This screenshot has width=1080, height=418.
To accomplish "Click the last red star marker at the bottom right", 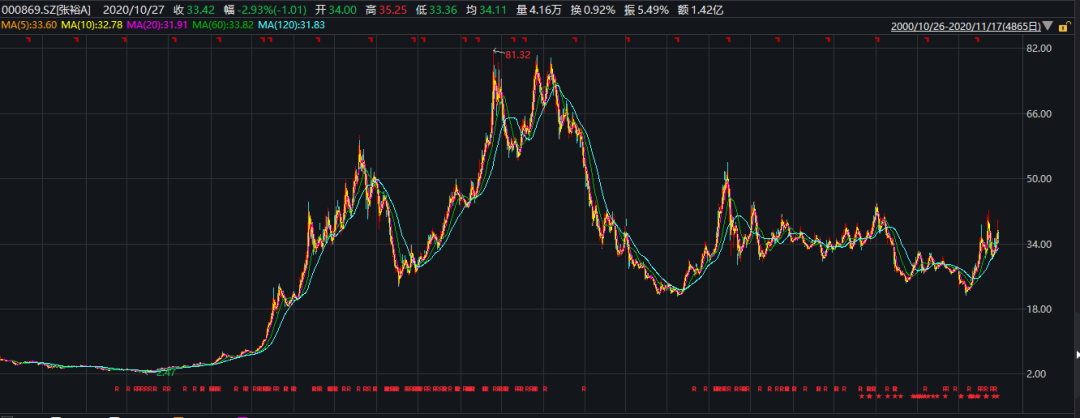I will [x=997, y=397].
